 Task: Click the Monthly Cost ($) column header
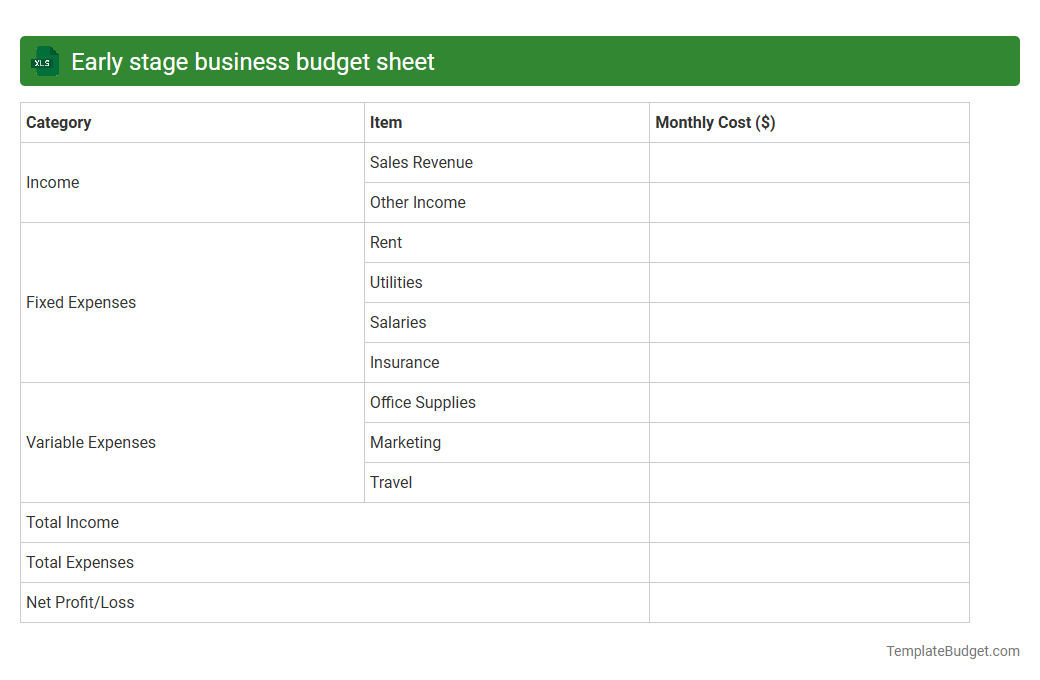[x=715, y=122]
